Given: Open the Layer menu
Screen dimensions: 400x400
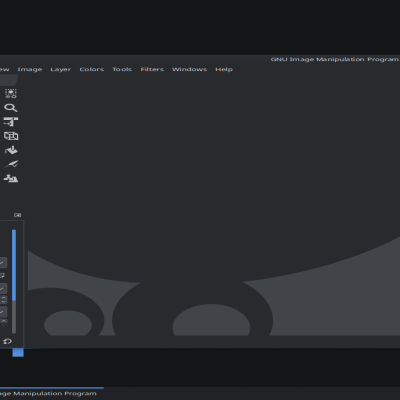Looking at the screenshot, I should click(x=60, y=69).
